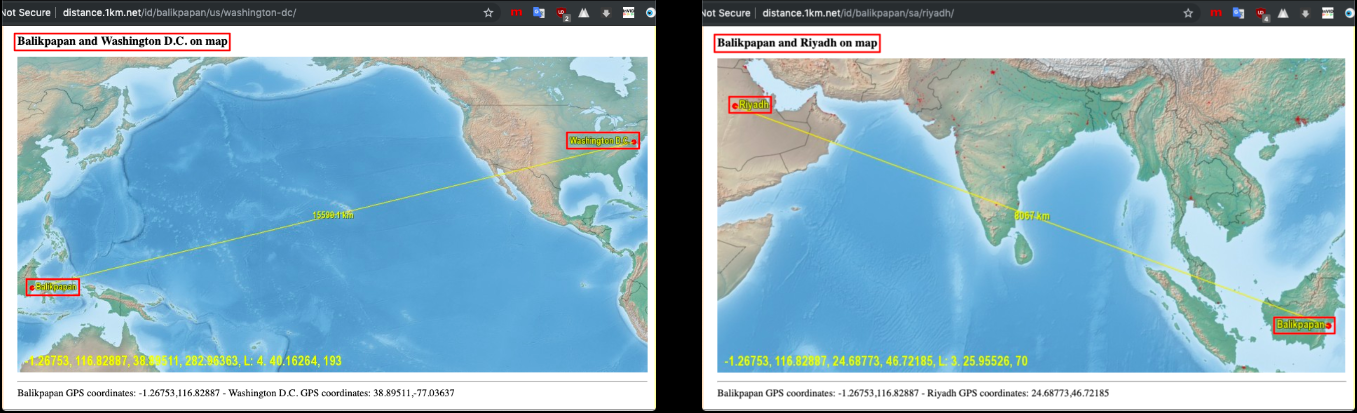Open uBlock Origin icon showing badge 2
The image size is (1357, 413).
(562, 13)
